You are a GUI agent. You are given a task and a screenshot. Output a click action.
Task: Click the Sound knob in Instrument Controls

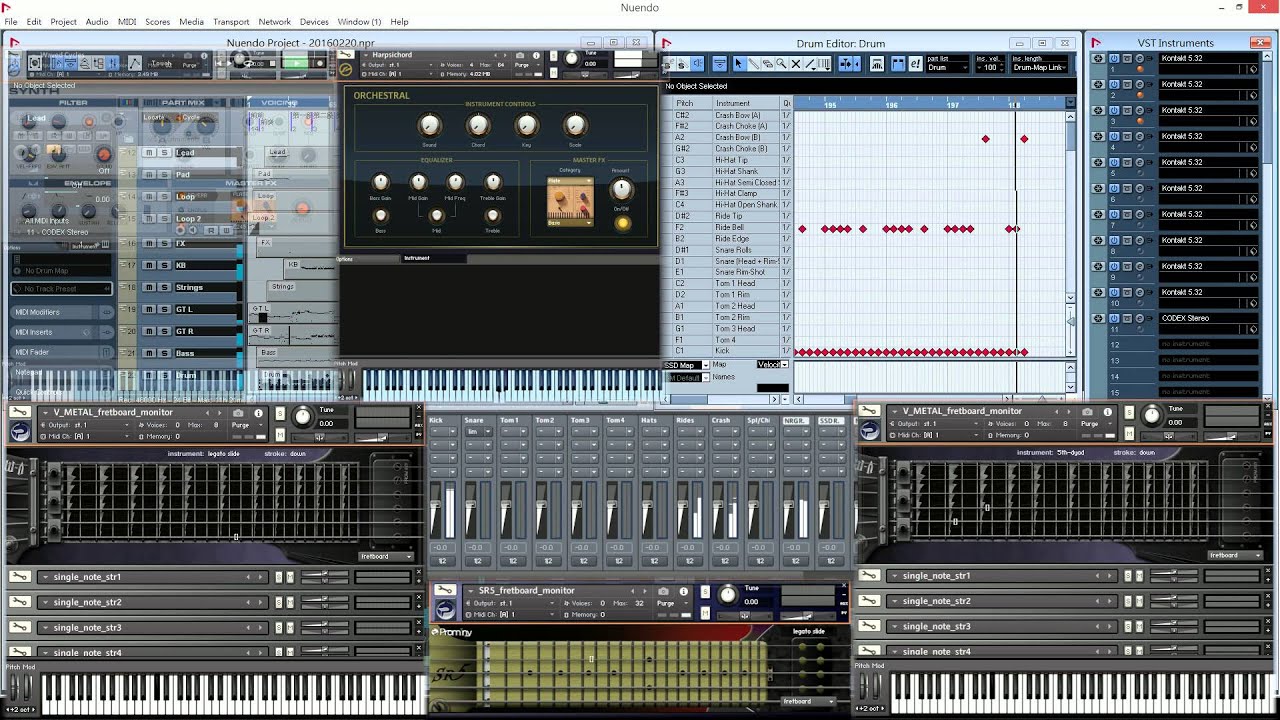[x=429, y=125]
